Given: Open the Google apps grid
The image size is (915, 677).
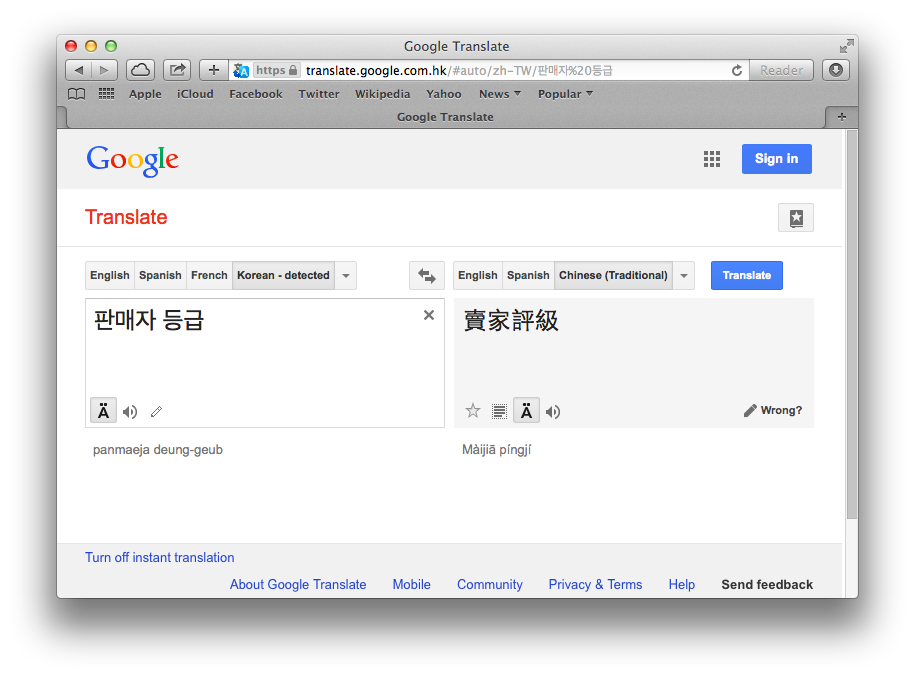Looking at the screenshot, I should tap(712, 159).
